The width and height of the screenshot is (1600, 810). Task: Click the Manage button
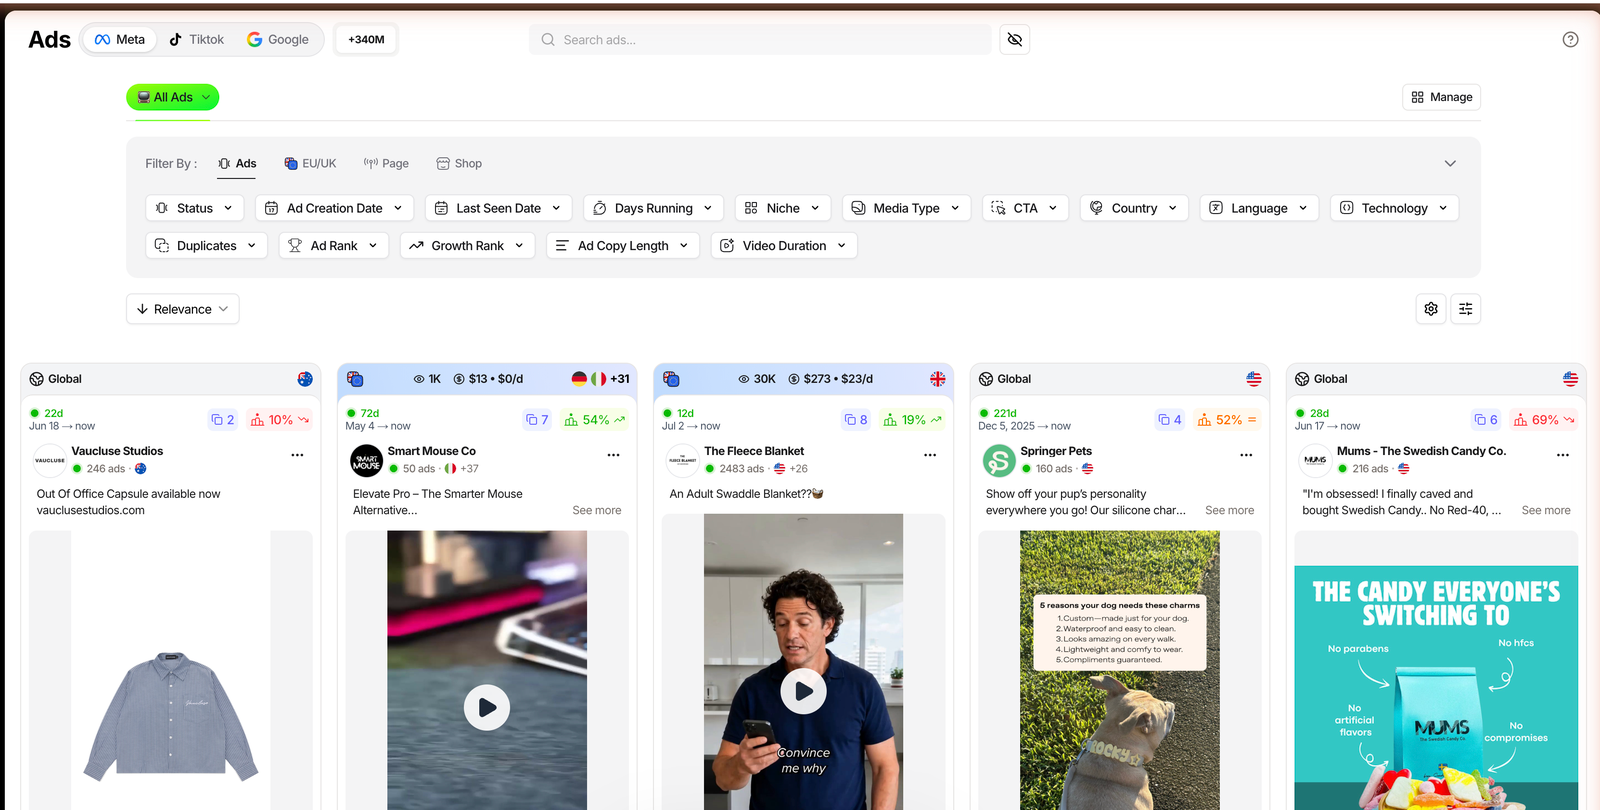(x=1442, y=97)
